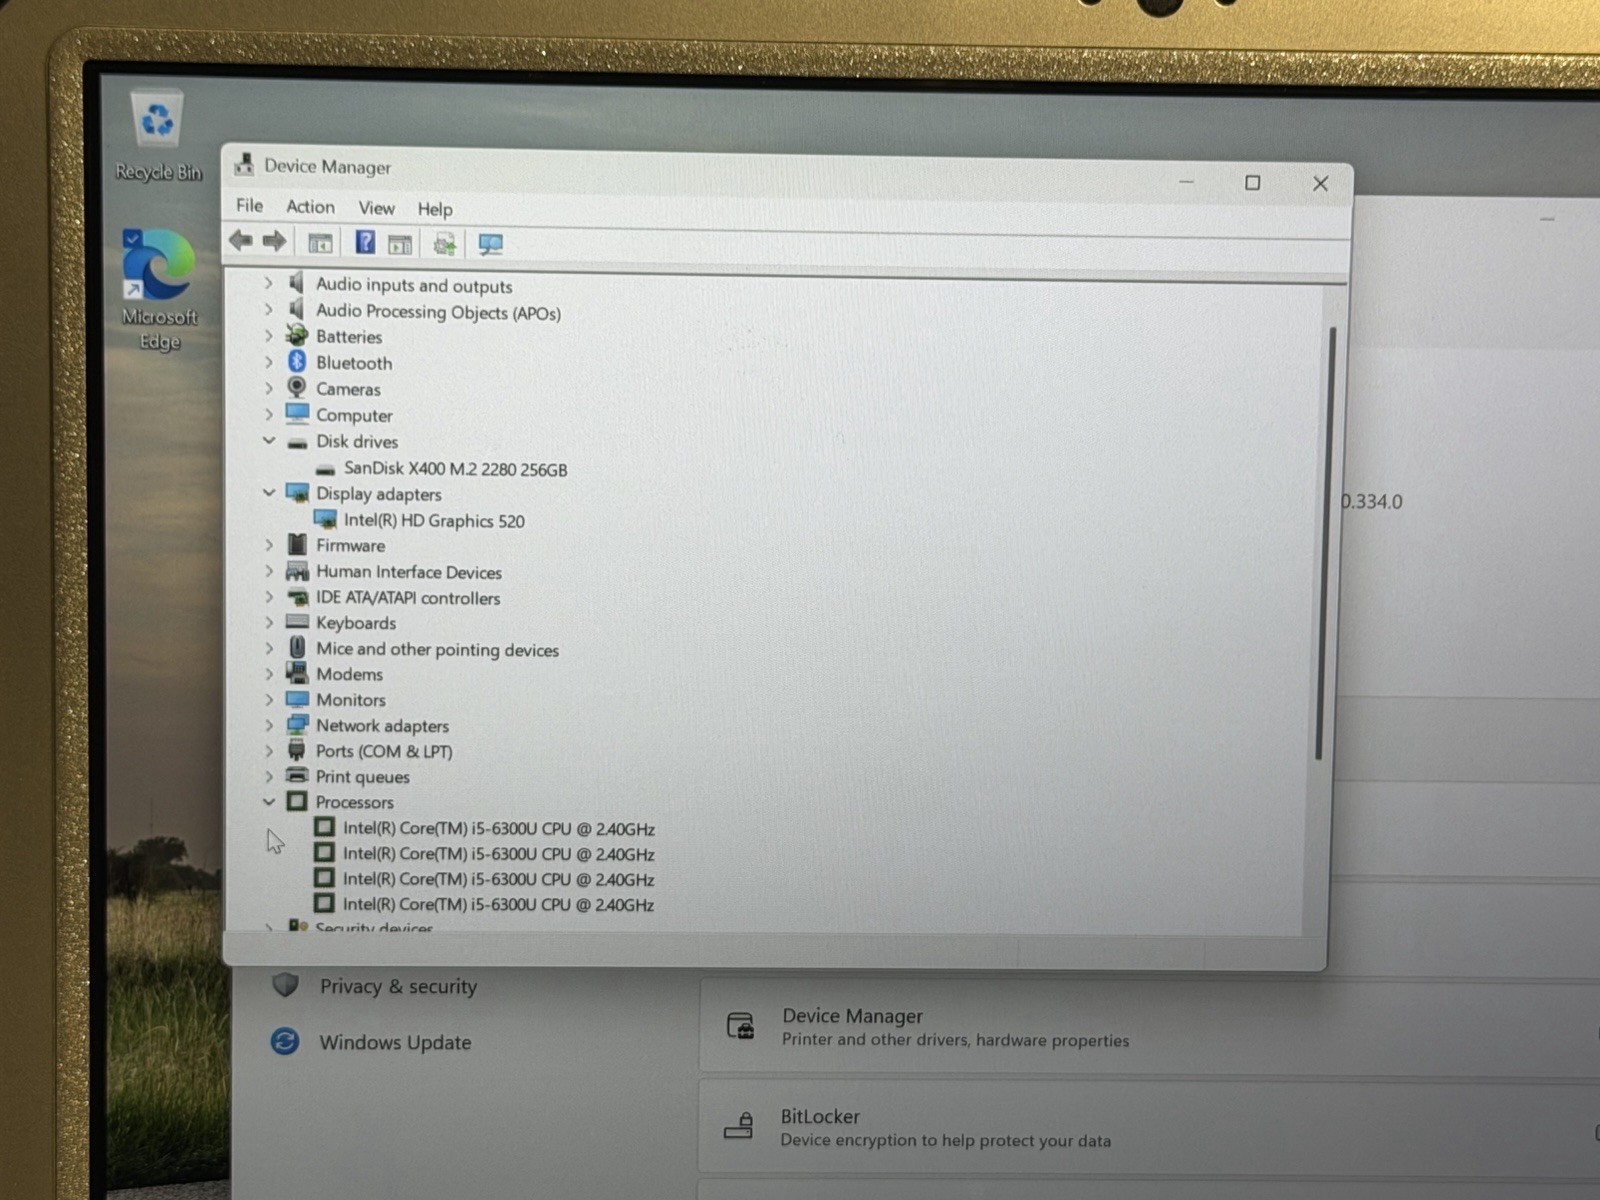The height and width of the screenshot is (1200, 1600).
Task: Open the Device Manager card in Settings
Action: 1150,1027
